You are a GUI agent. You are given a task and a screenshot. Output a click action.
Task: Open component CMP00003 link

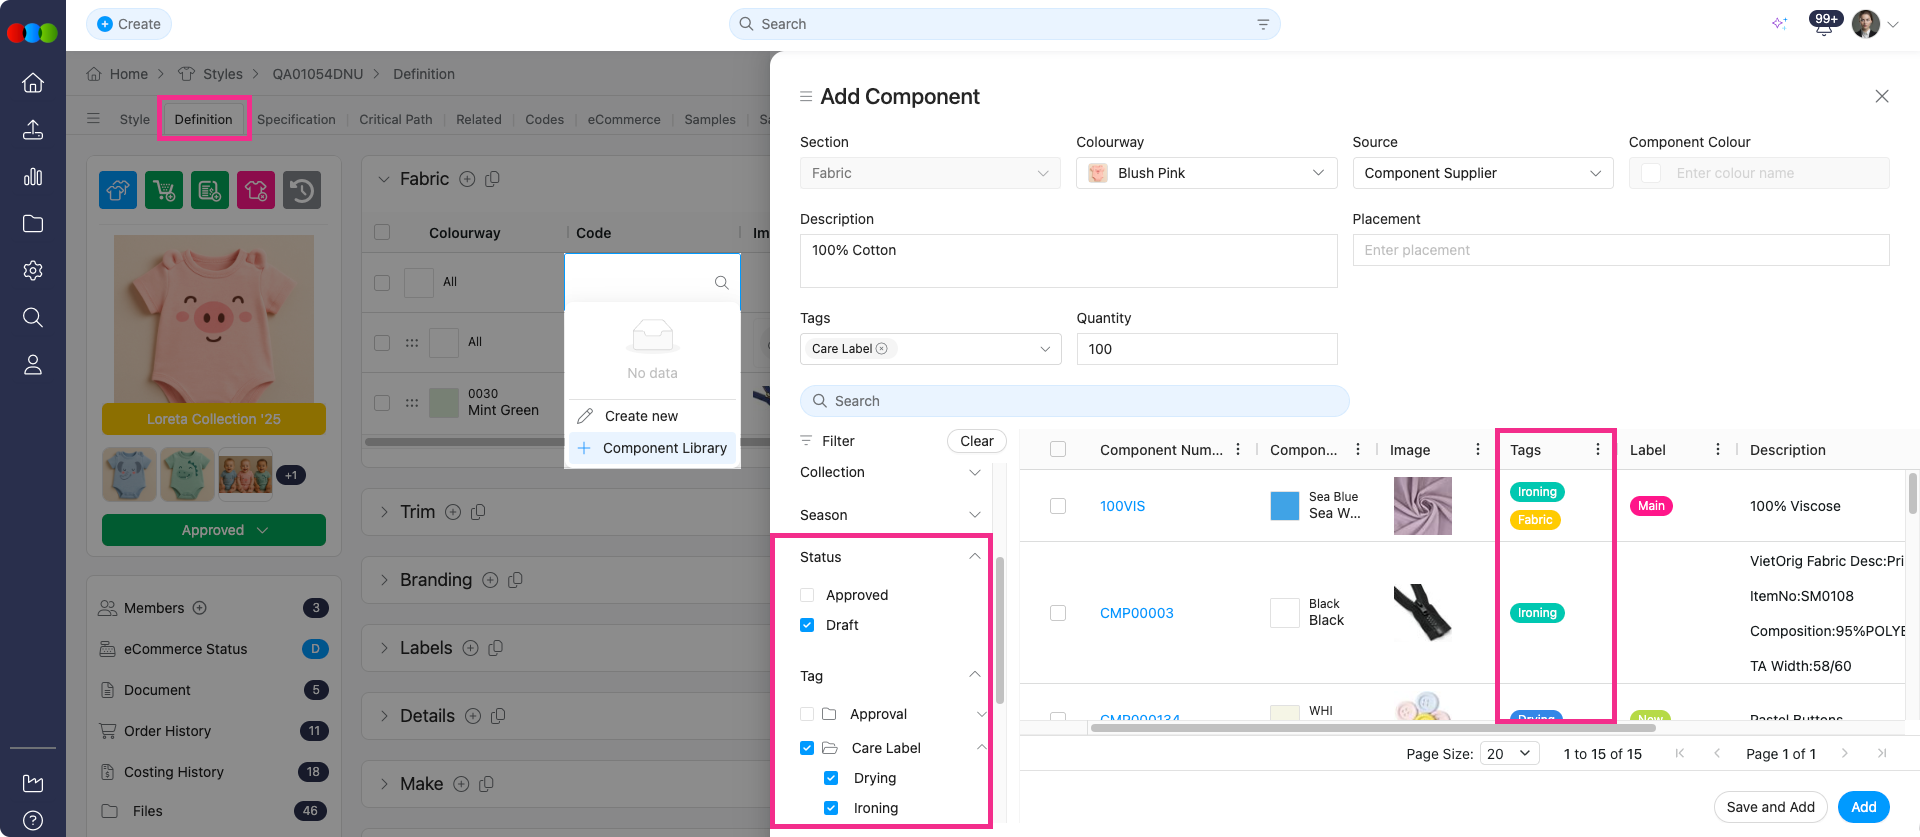point(1137,613)
